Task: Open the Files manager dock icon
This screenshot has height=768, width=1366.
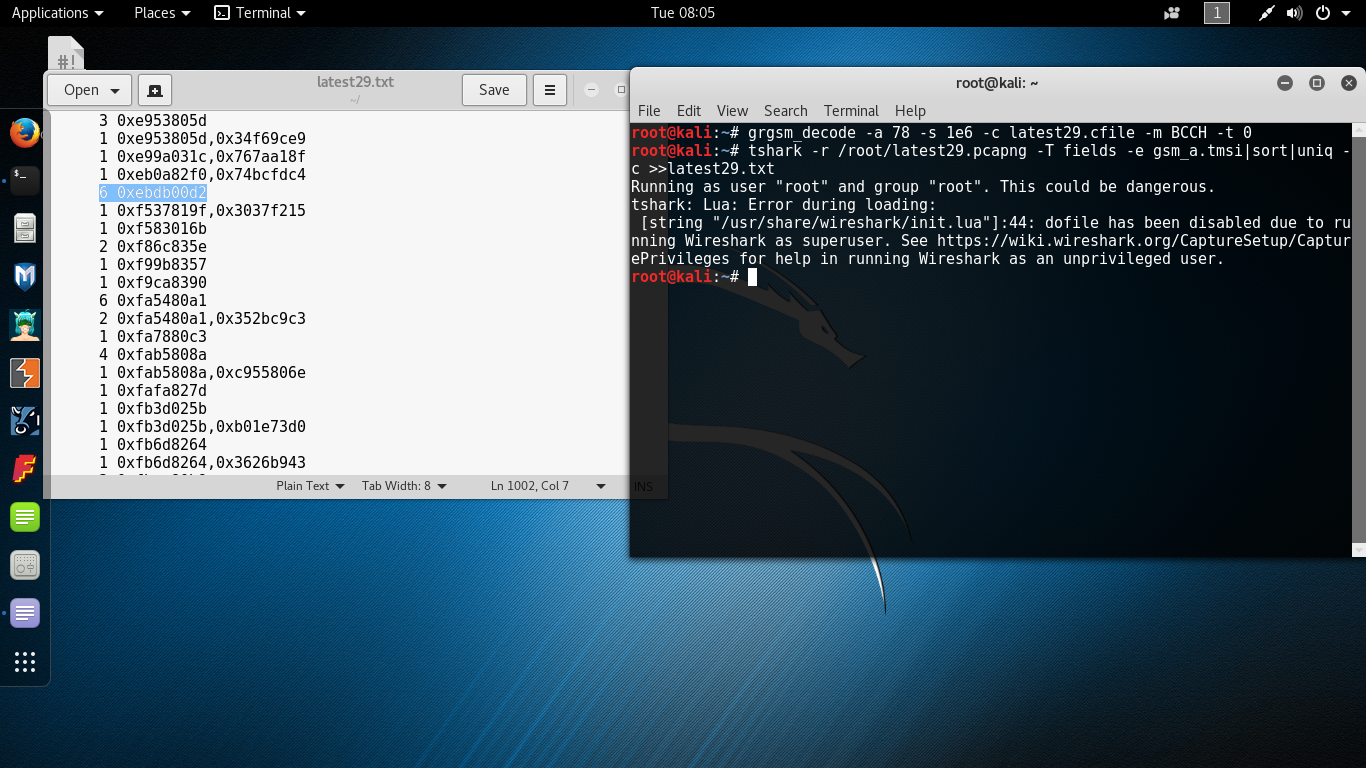Action: click(x=25, y=228)
